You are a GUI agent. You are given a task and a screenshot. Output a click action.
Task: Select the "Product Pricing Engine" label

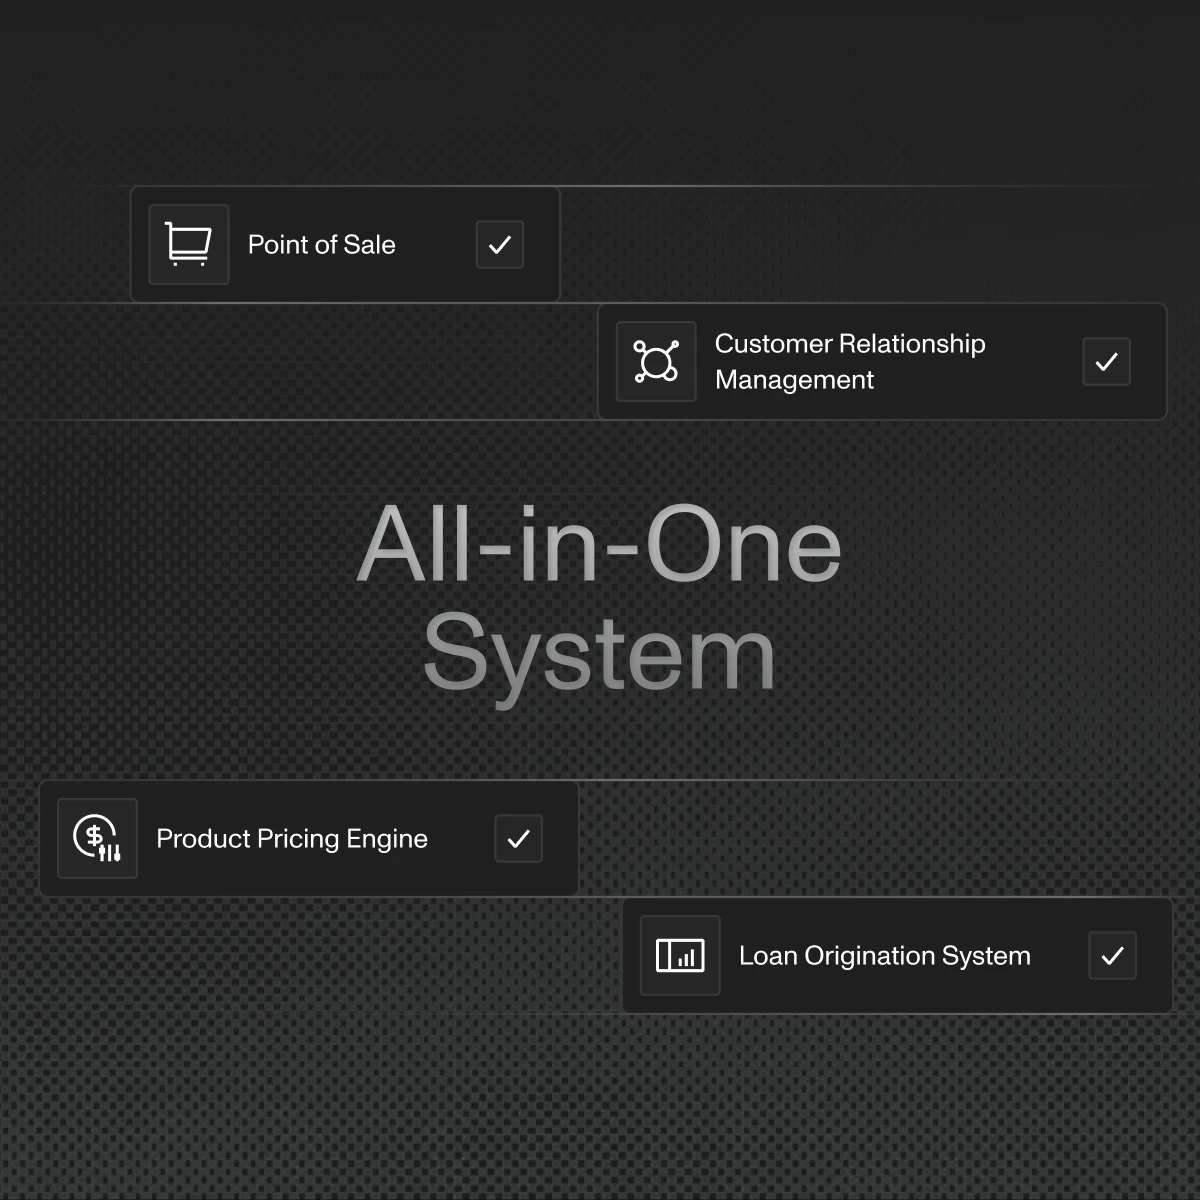pyautogui.click(x=292, y=838)
